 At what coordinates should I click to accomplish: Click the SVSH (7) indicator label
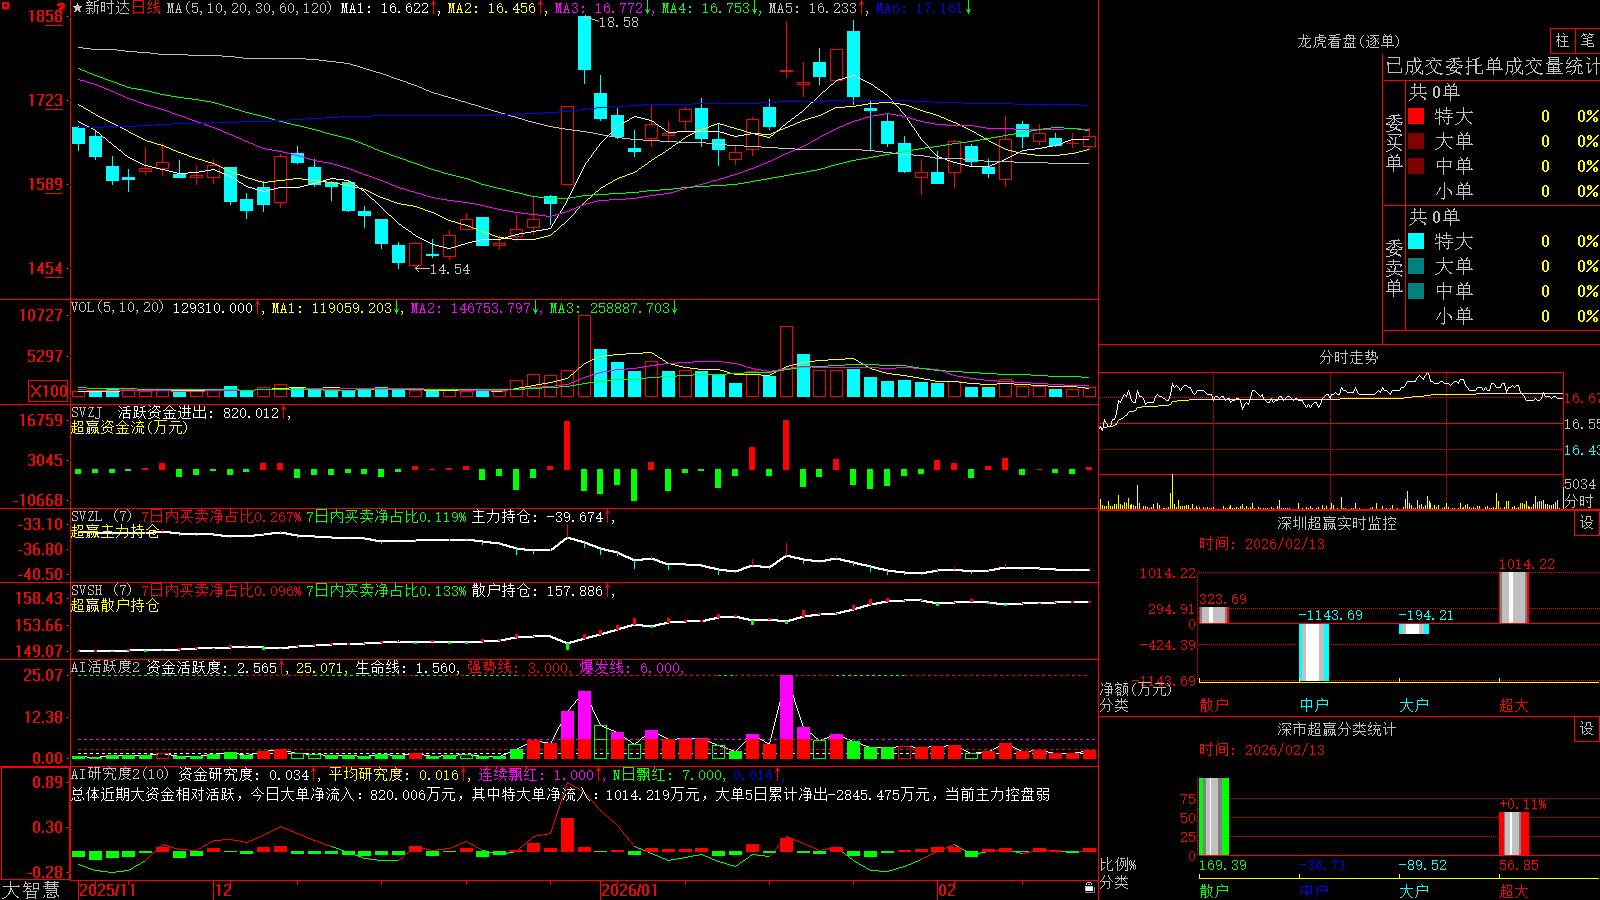[102, 591]
